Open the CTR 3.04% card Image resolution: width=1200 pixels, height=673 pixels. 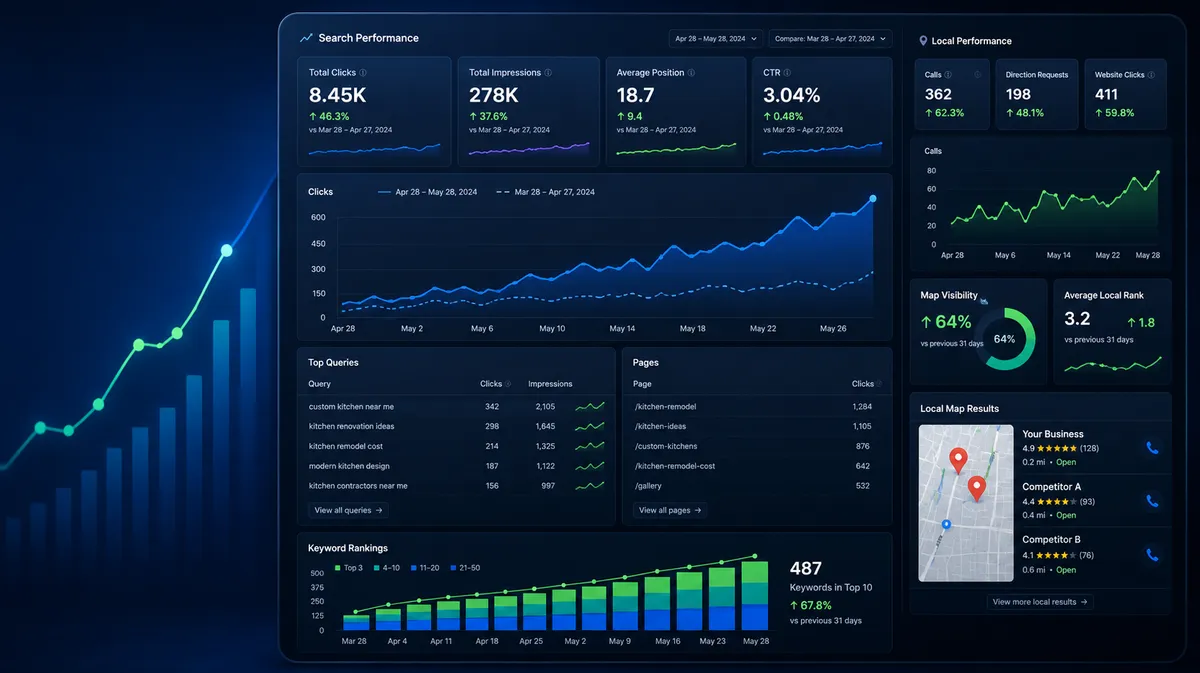coord(822,111)
